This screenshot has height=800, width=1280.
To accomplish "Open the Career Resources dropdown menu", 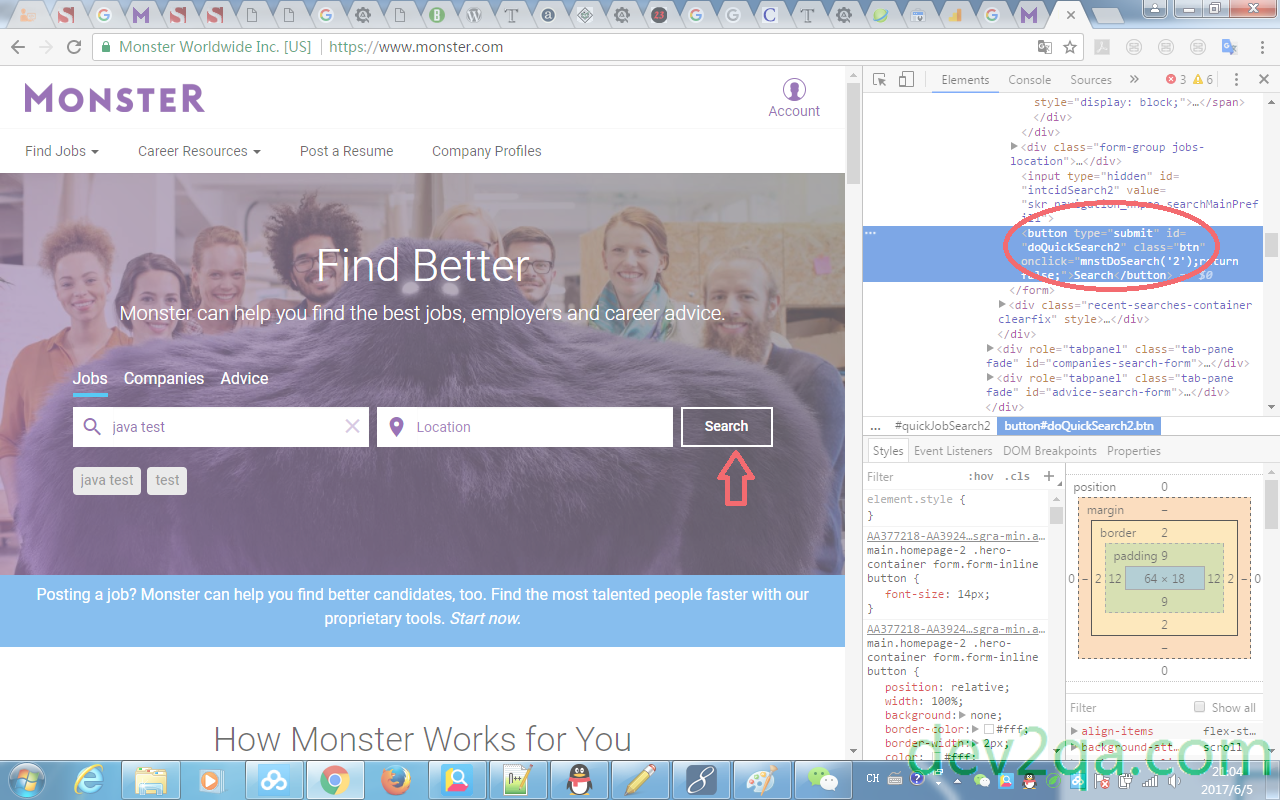I will coord(199,151).
